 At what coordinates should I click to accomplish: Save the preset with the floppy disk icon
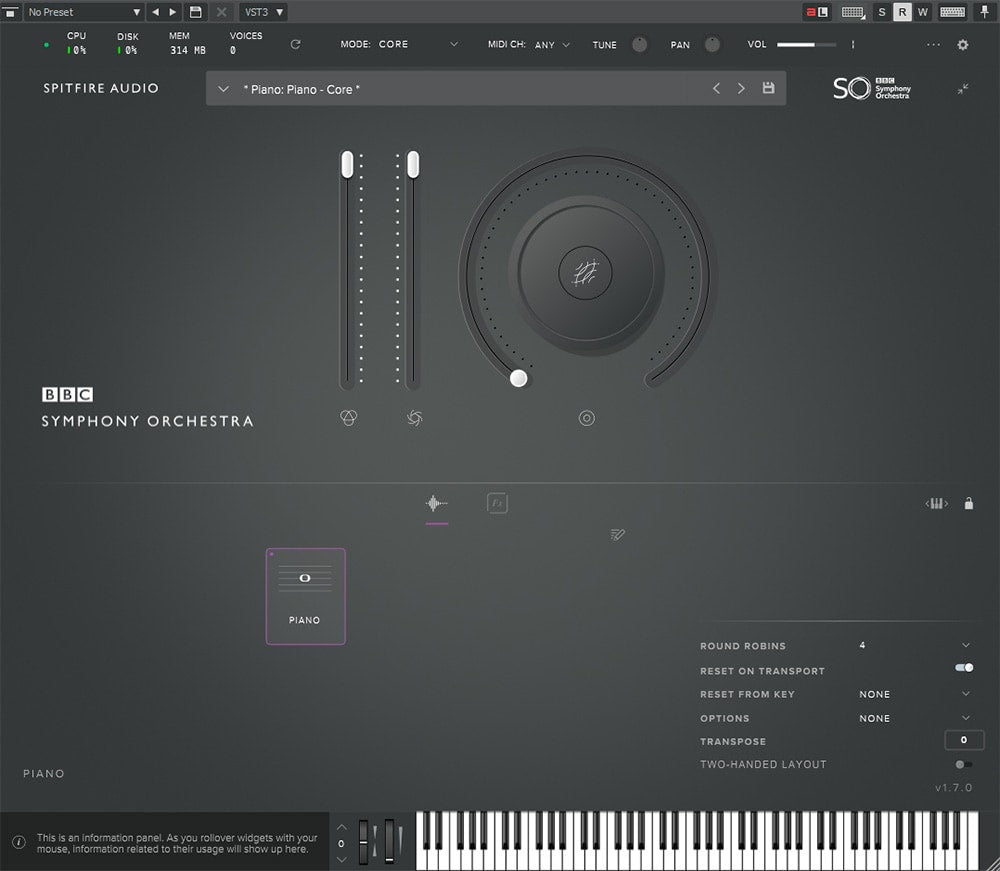coord(768,88)
